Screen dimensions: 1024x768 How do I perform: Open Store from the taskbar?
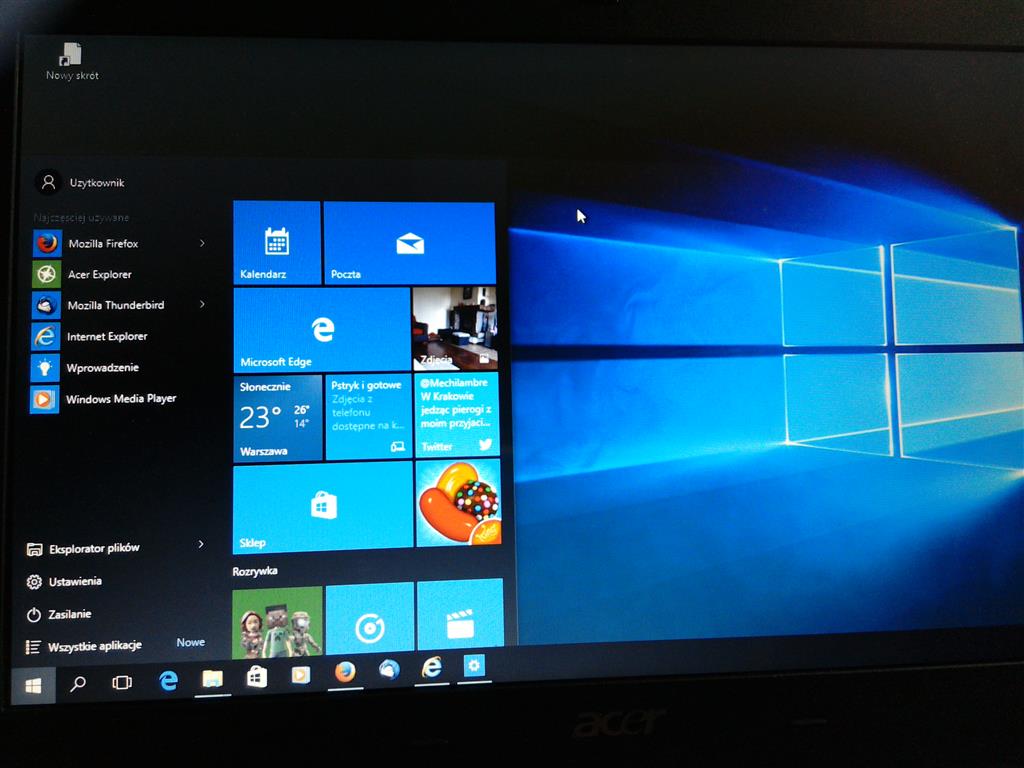(x=257, y=677)
